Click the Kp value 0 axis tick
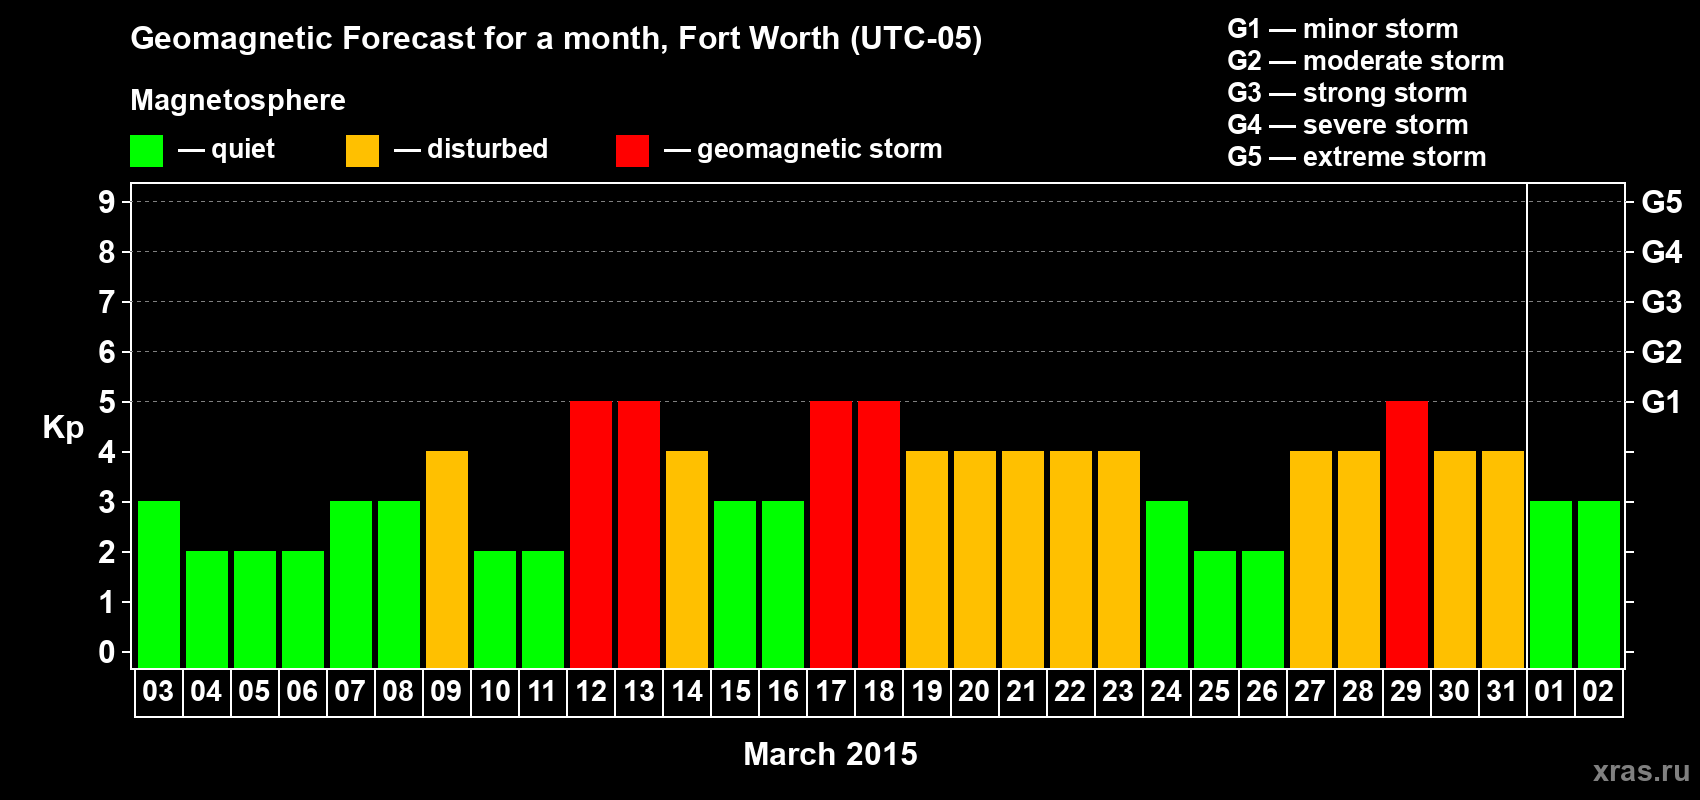The height and width of the screenshot is (800, 1700). click(x=107, y=652)
